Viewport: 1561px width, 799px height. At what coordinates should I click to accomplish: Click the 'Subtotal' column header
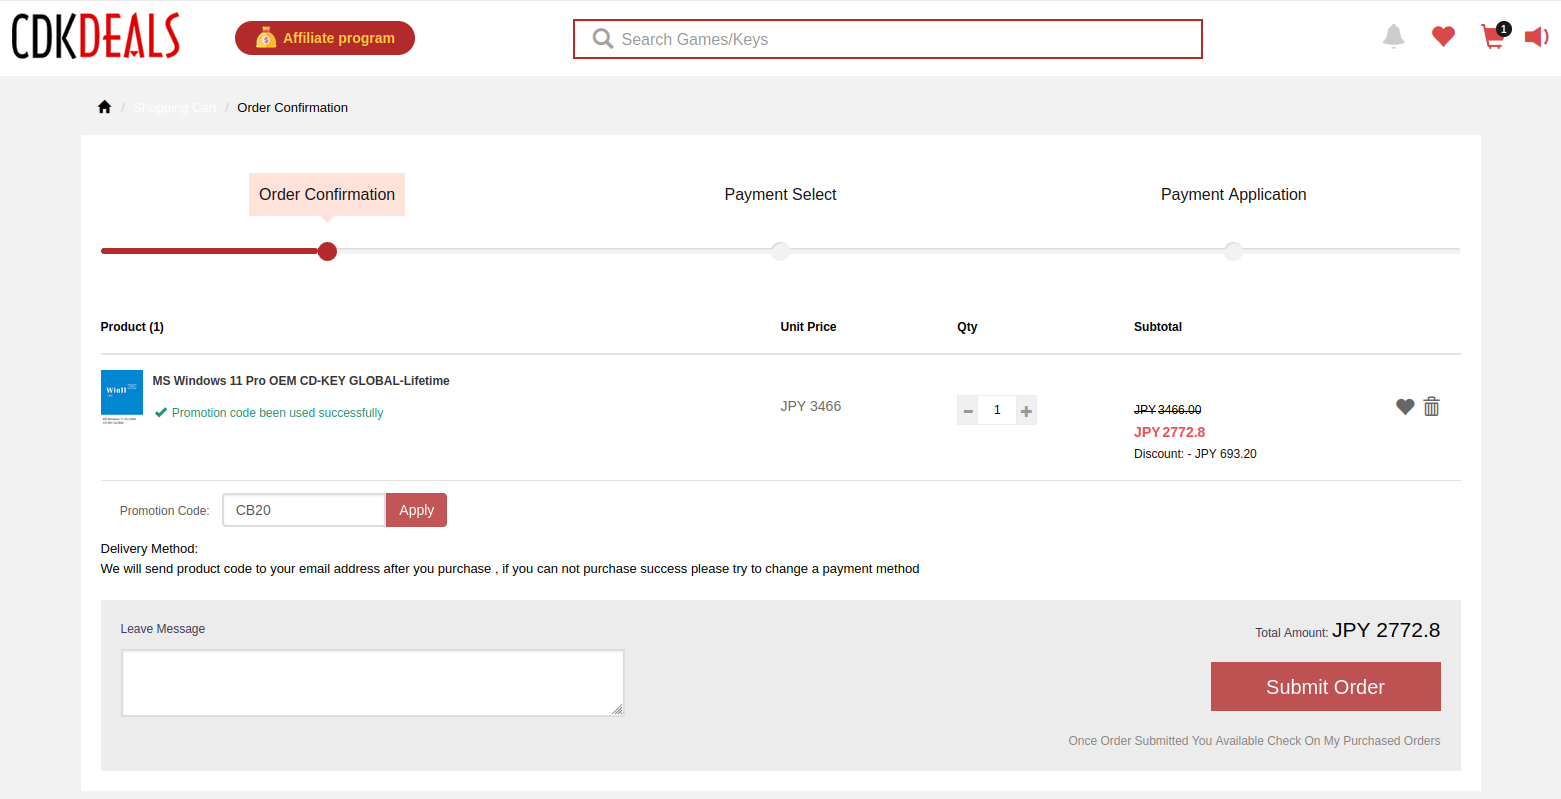pyautogui.click(x=1158, y=327)
